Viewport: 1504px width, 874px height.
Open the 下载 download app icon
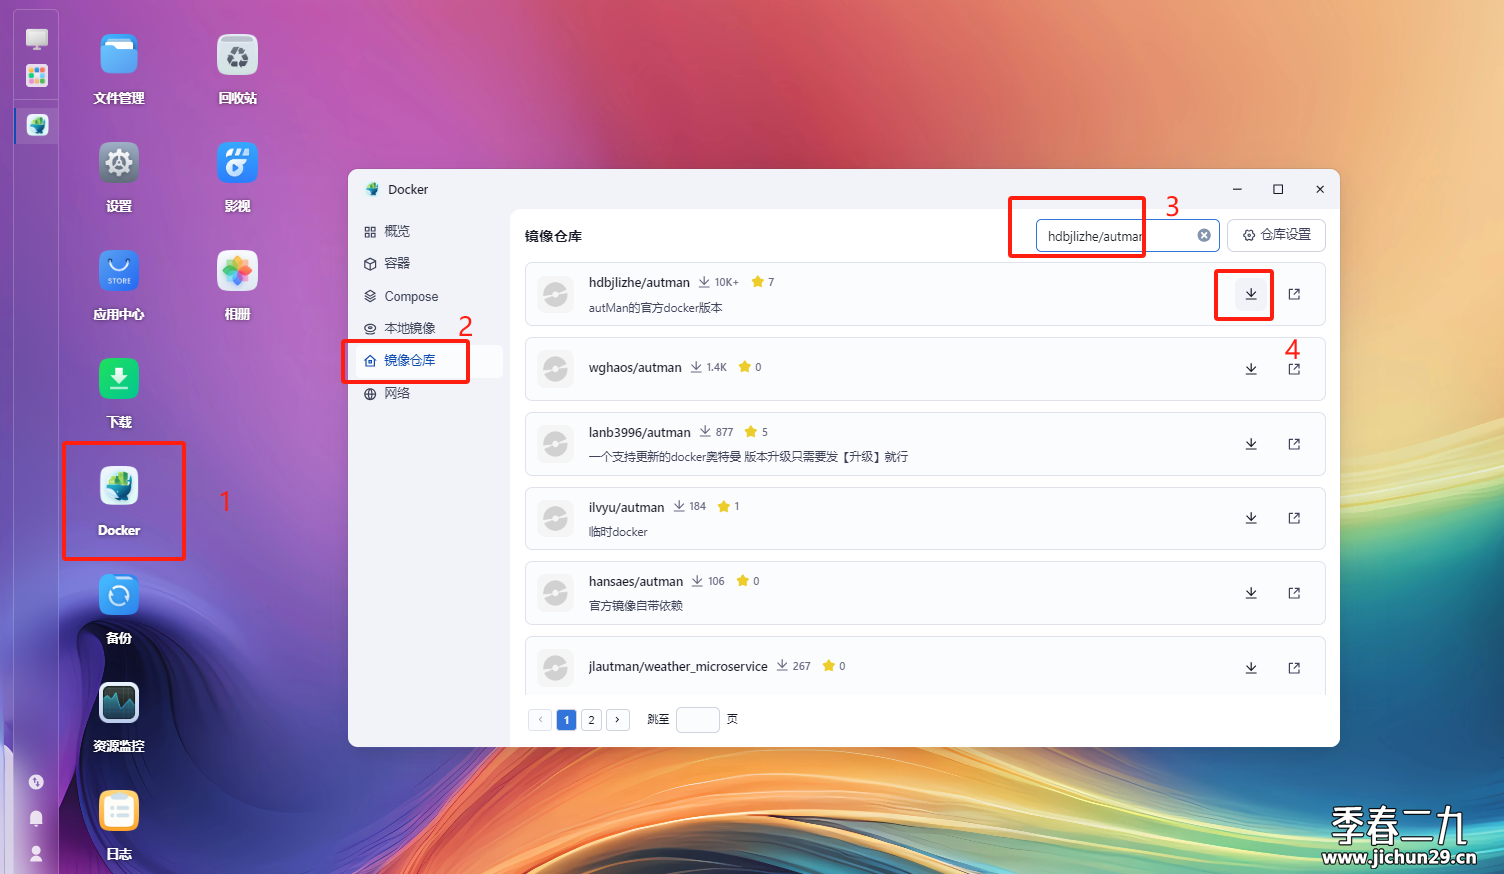coord(119,379)
